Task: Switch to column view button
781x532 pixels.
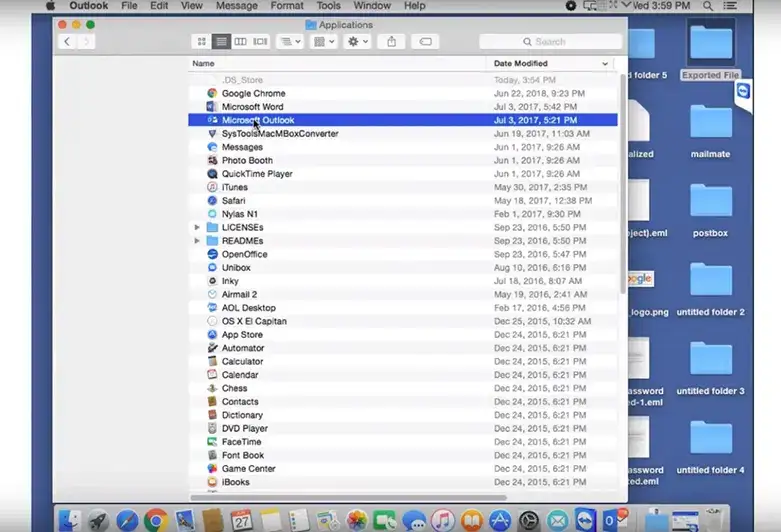Action: 240,41
